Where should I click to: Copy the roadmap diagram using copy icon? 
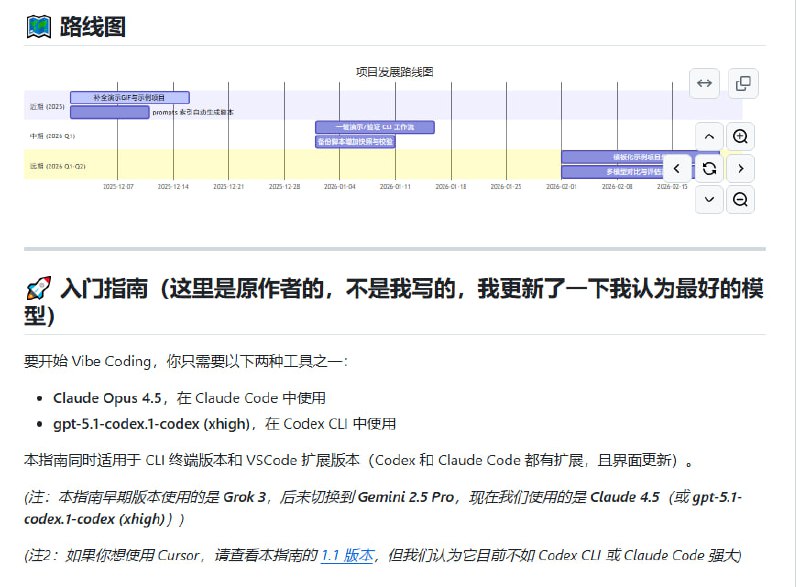tap(743, 84)
